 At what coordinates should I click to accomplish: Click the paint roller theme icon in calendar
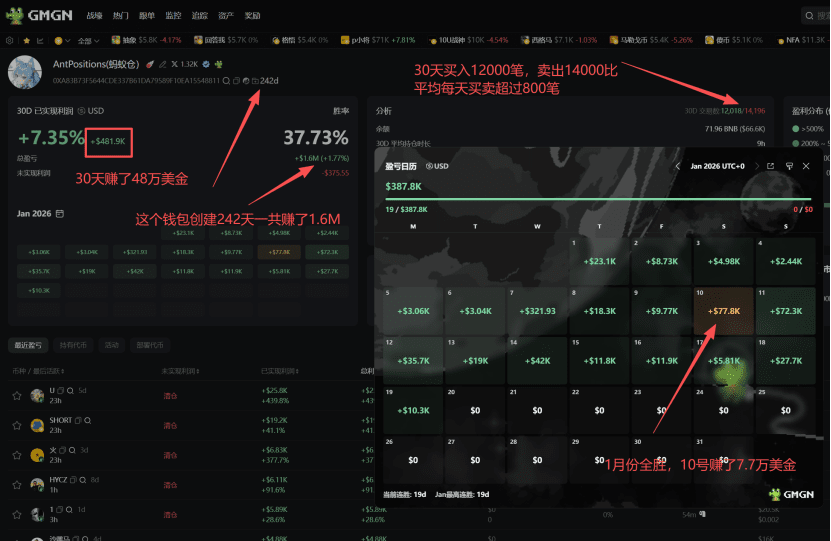tap(789, 166)
